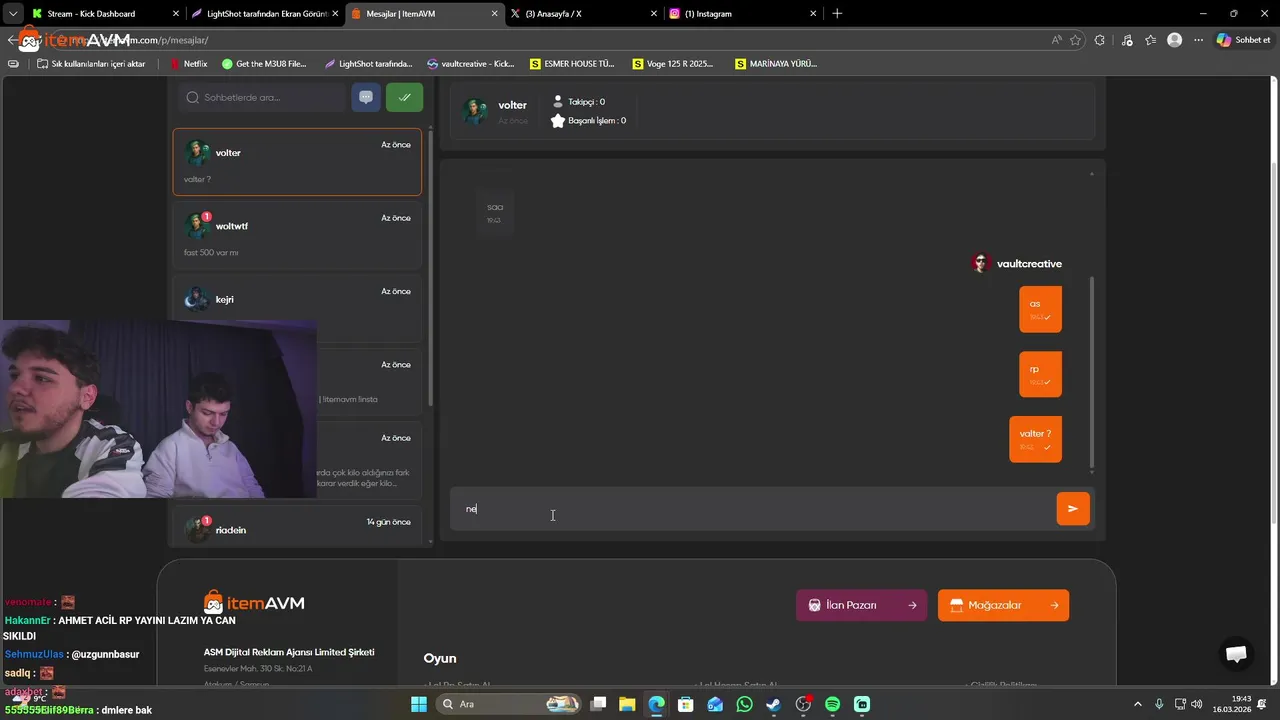Viewport: 1280px width, 720px height.
Task: Open the woltwtf conversation row
Action: 297,235
